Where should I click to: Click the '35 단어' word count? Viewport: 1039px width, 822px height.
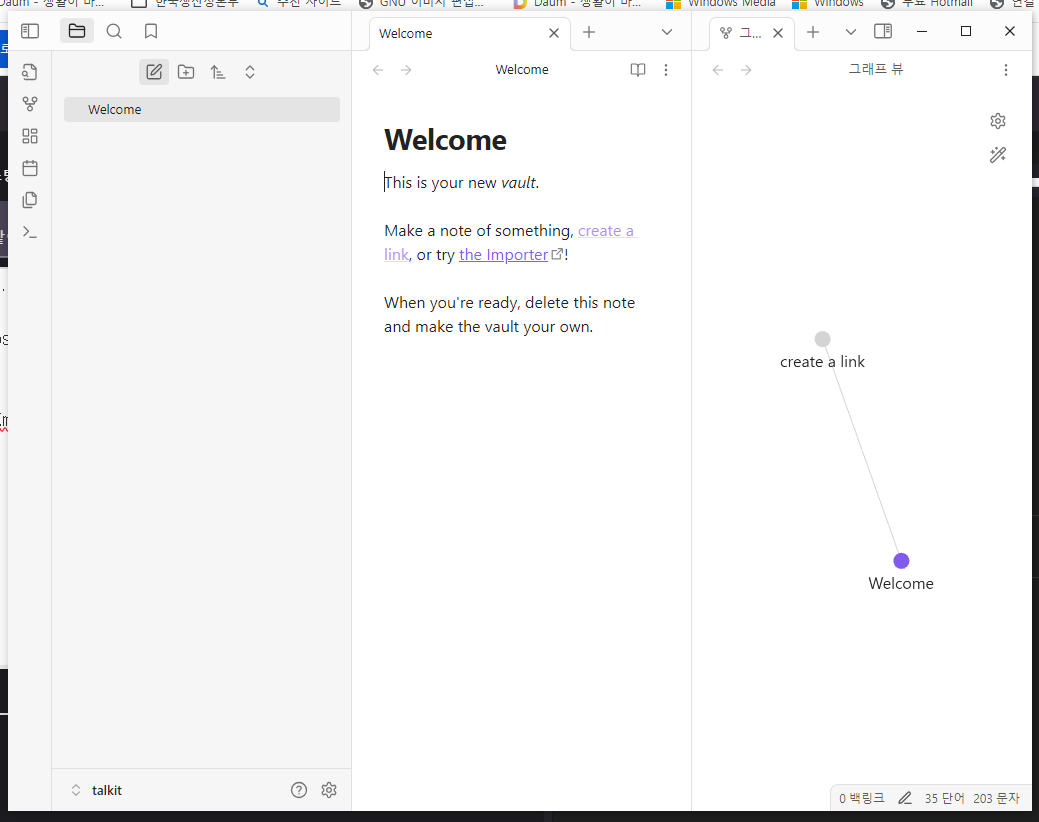[944, 798]
